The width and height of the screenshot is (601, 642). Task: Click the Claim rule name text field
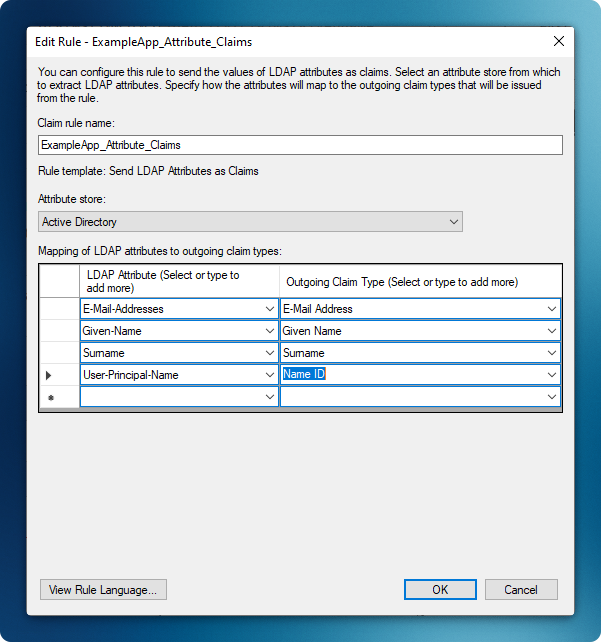point(300,145)
